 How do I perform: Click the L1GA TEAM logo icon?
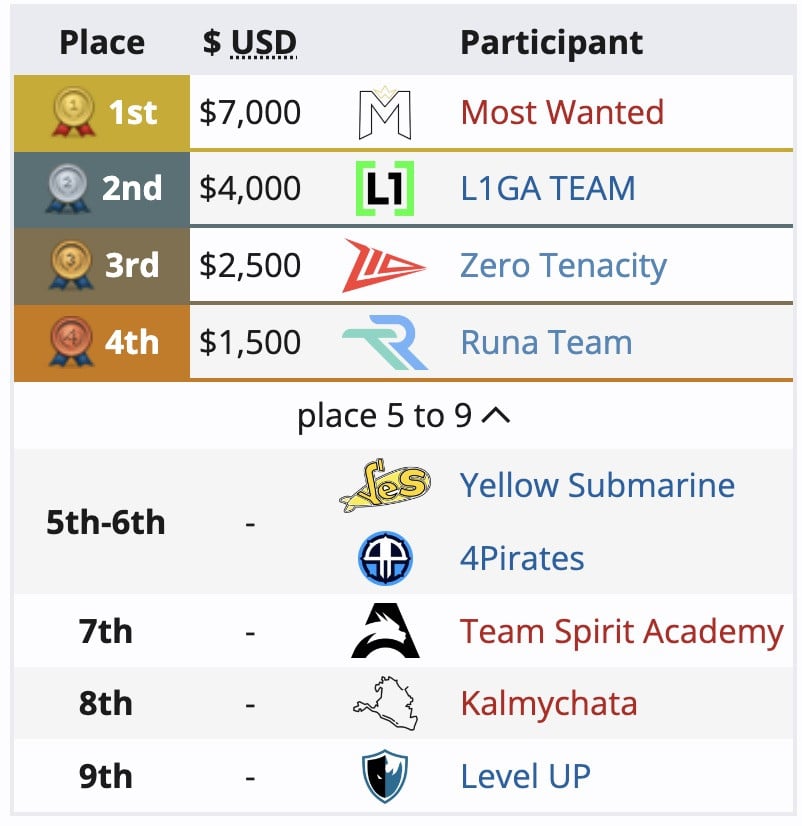385,189
